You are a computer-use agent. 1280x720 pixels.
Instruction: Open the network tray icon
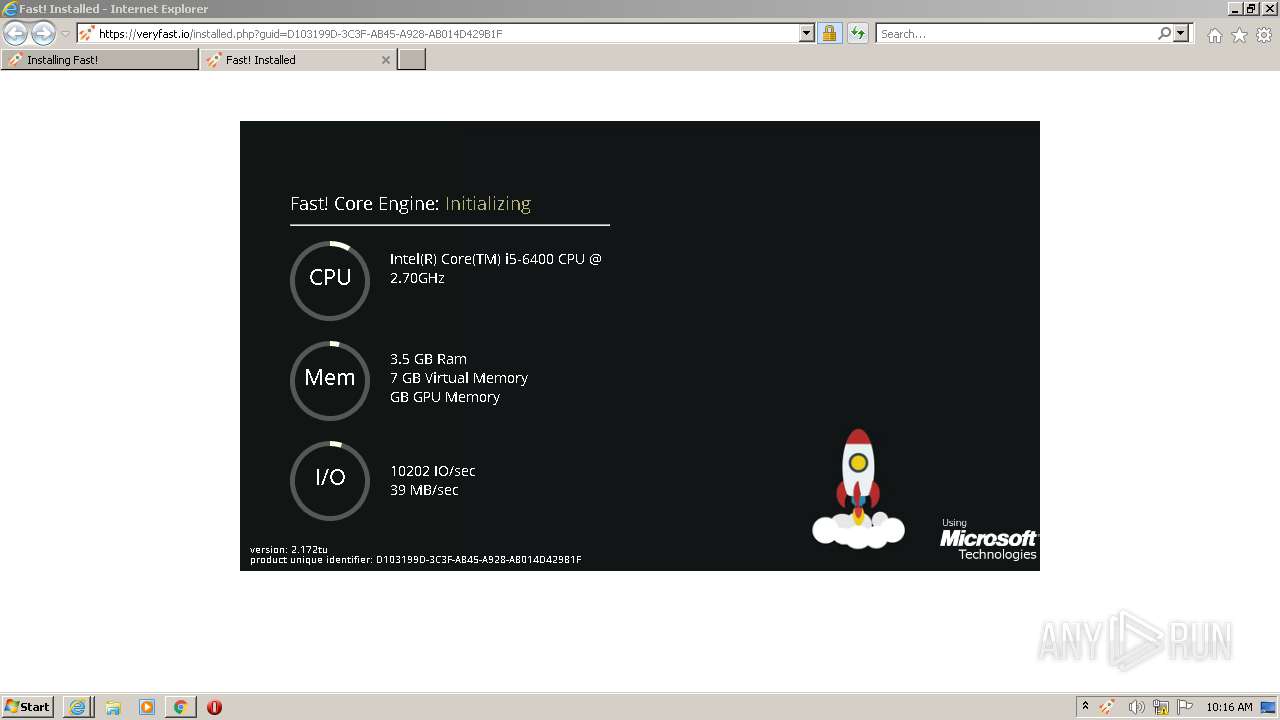coord(1161,707)
